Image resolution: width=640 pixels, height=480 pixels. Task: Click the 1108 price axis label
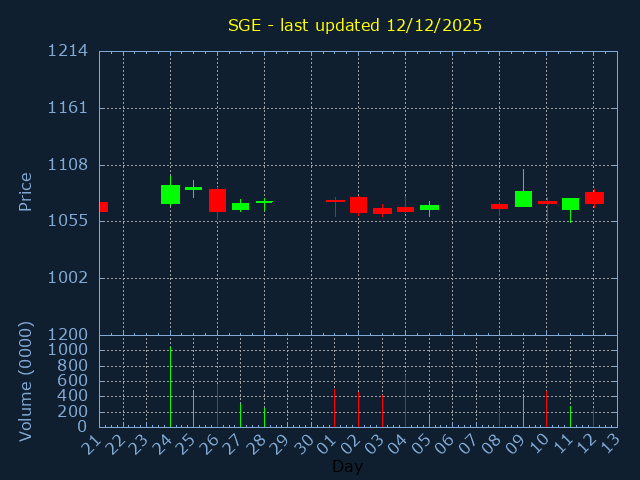(67, 165)
